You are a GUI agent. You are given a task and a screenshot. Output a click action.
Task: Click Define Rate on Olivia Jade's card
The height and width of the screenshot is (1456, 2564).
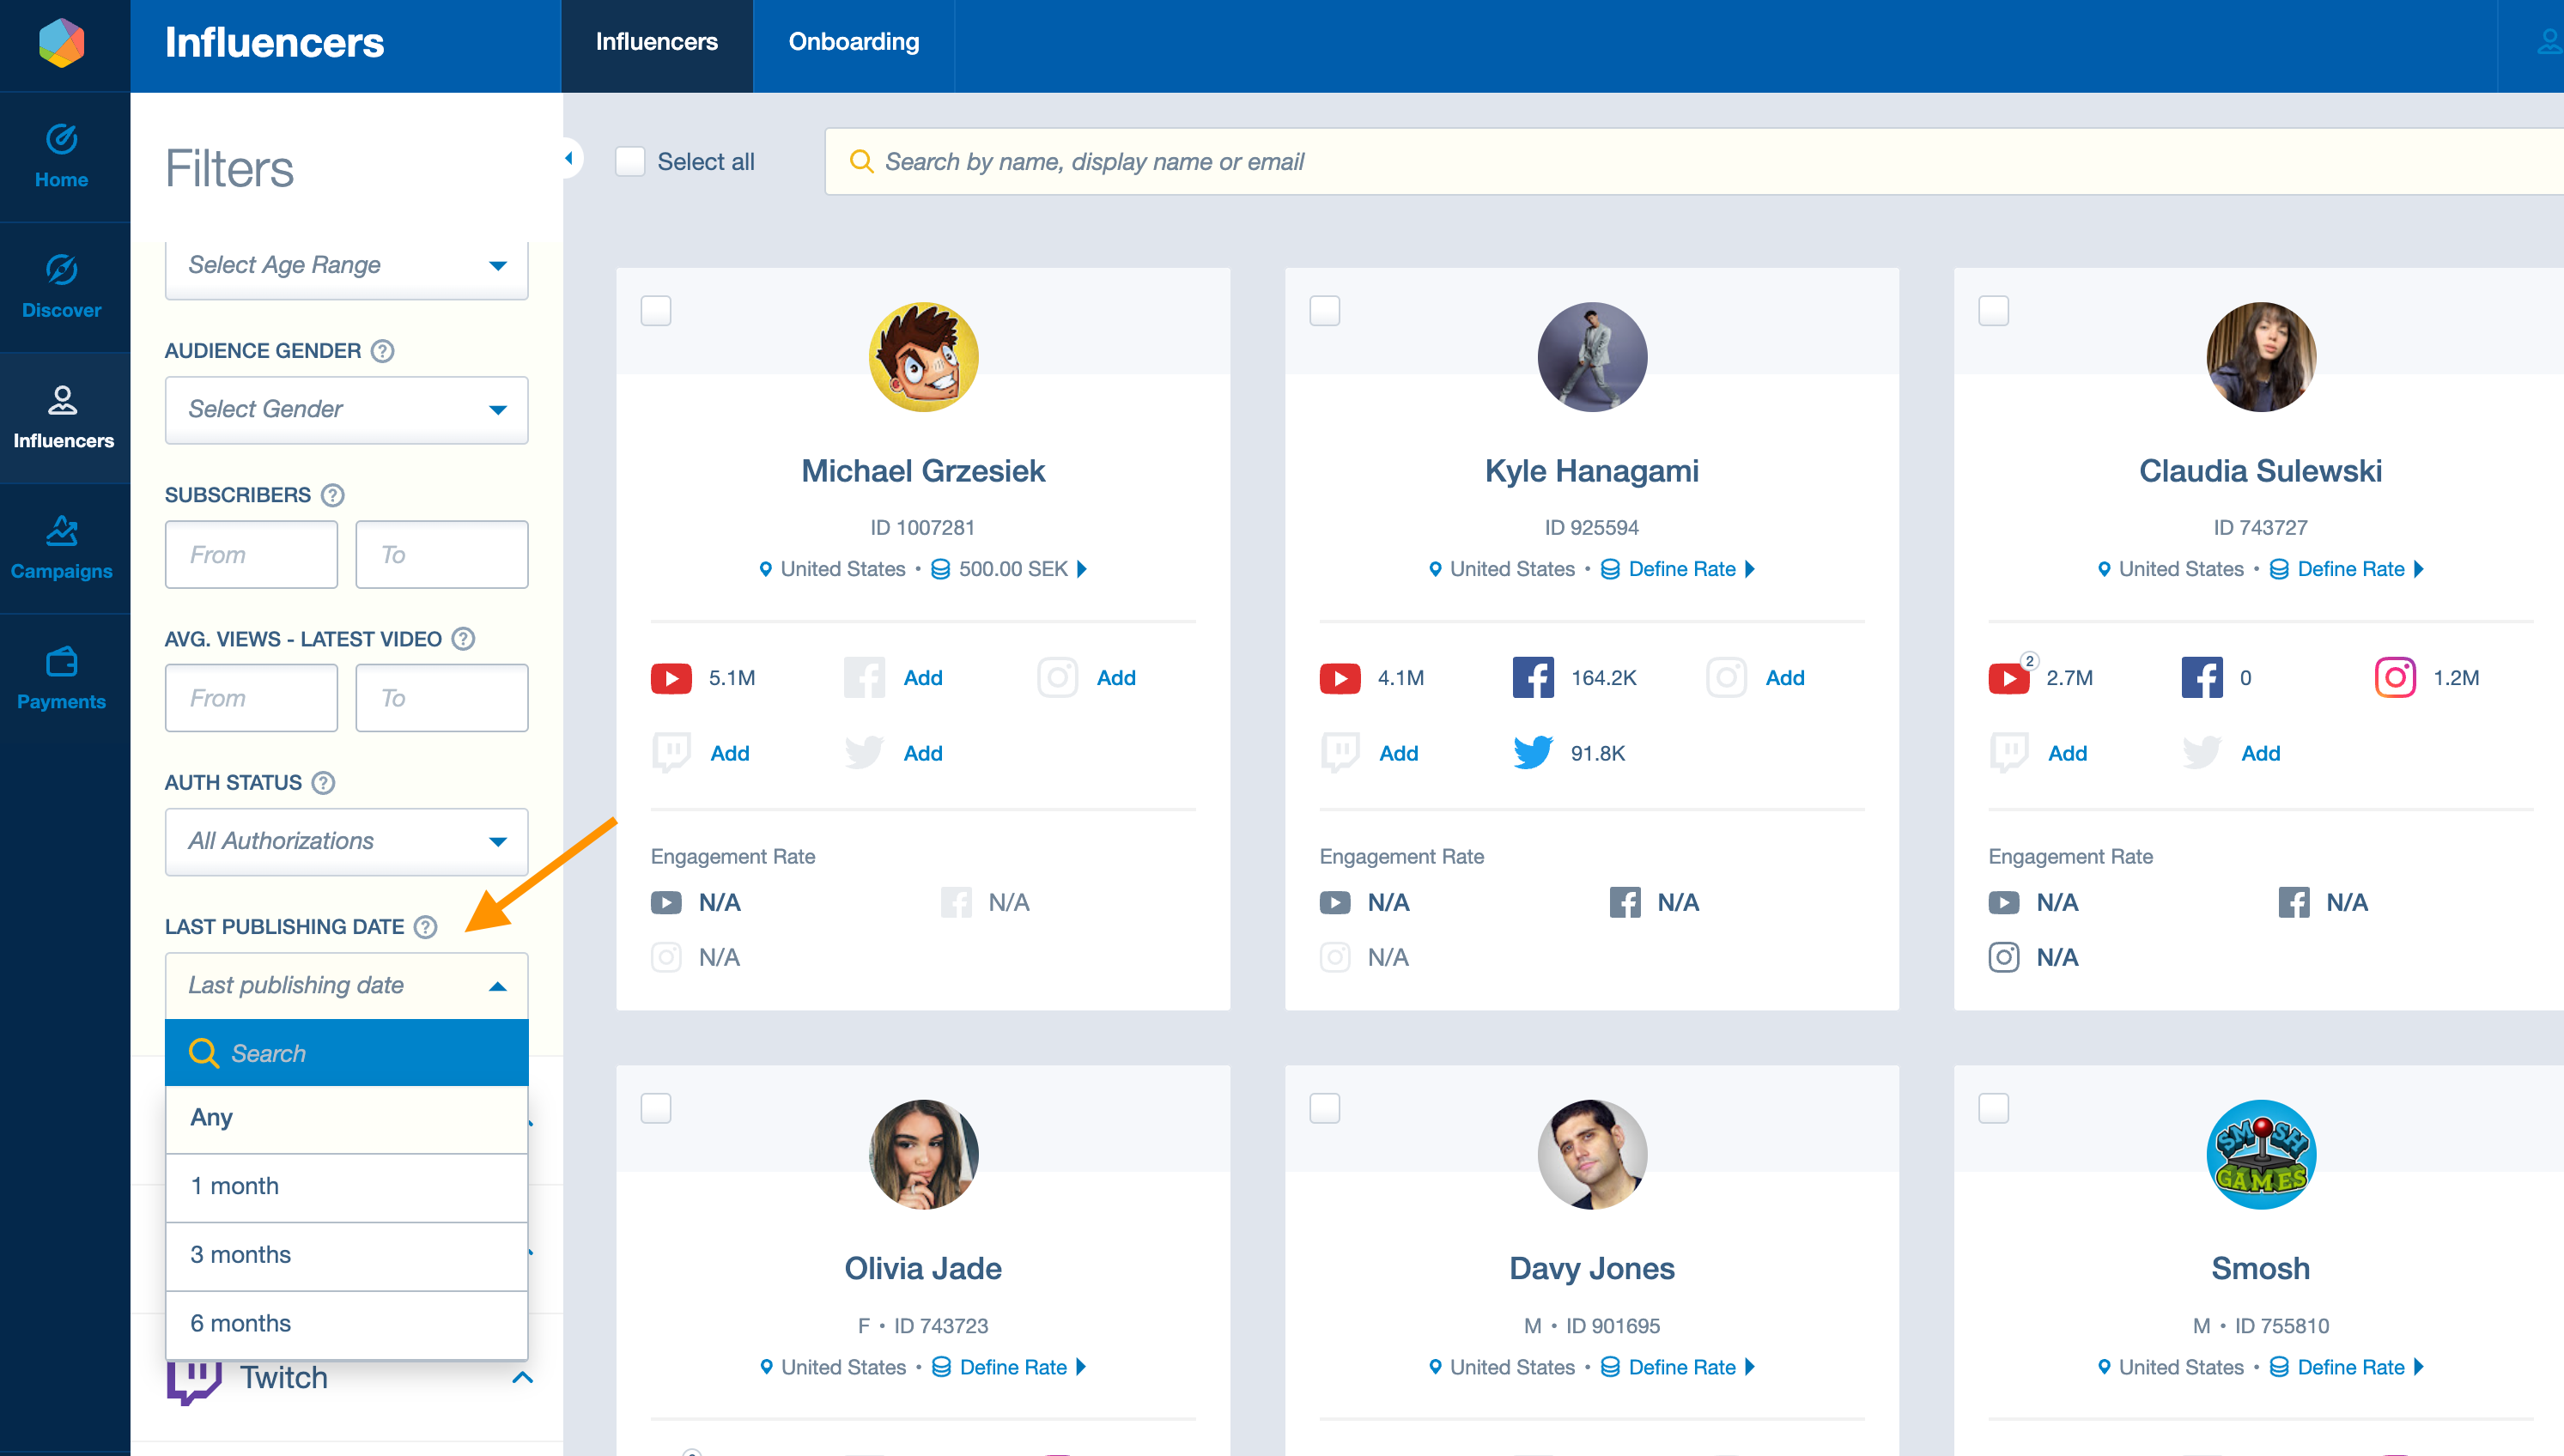click(1012, 1367)
